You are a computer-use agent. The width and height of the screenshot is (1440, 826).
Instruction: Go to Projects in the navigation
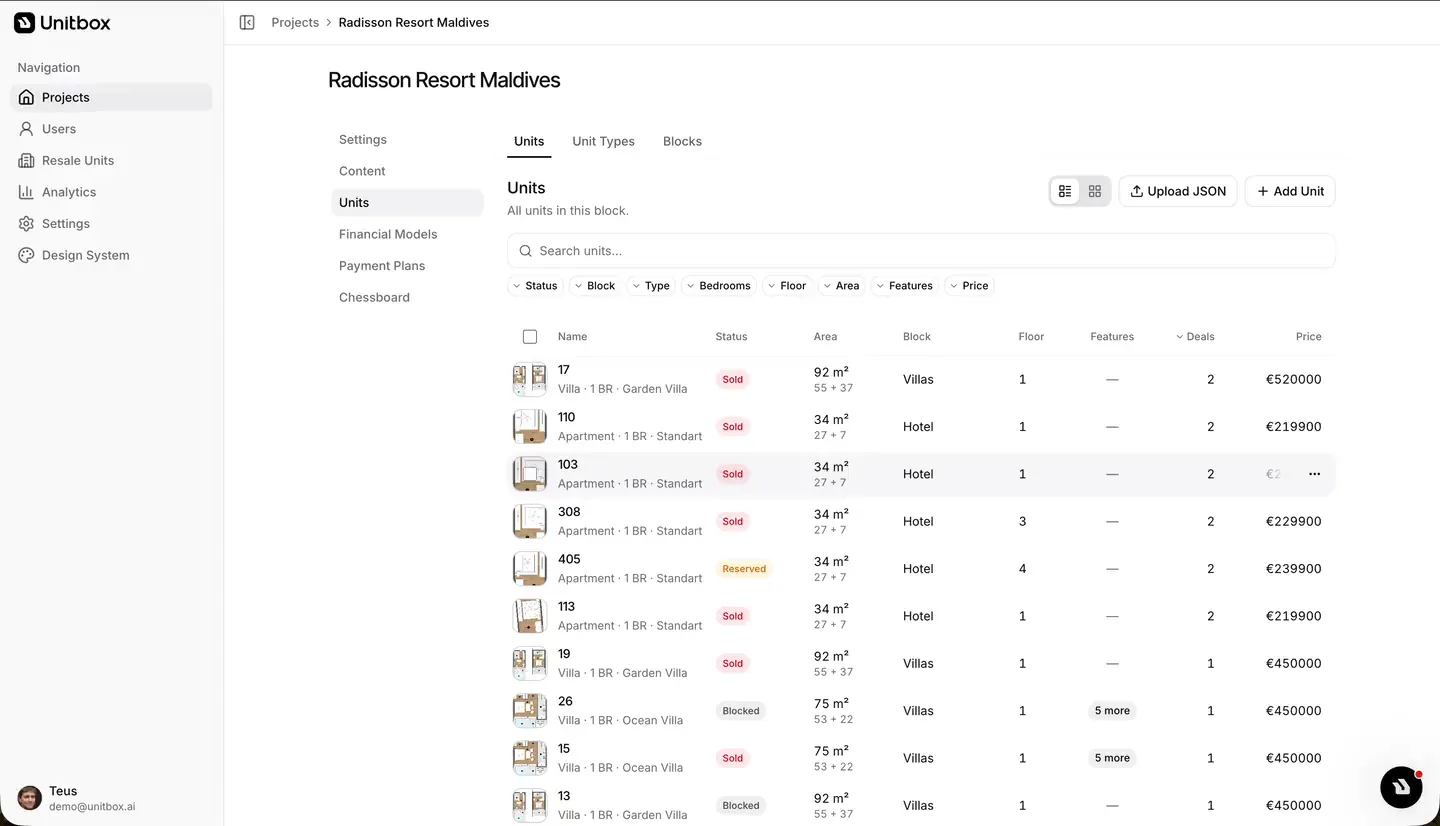point(111,97)
